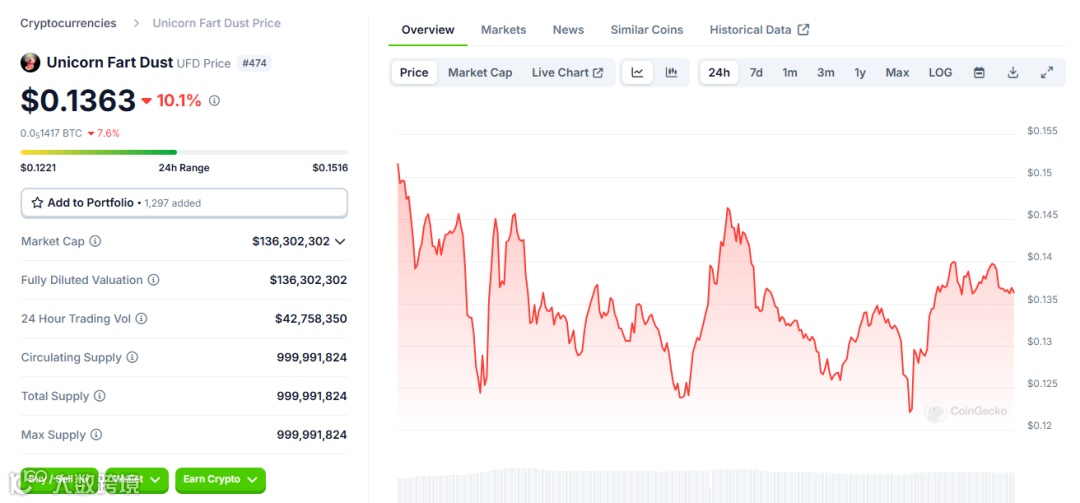This screenshot has width=1080, height=503.
Task: Open the Fully Diluted Valuation info icon
Action: [154, 280]
